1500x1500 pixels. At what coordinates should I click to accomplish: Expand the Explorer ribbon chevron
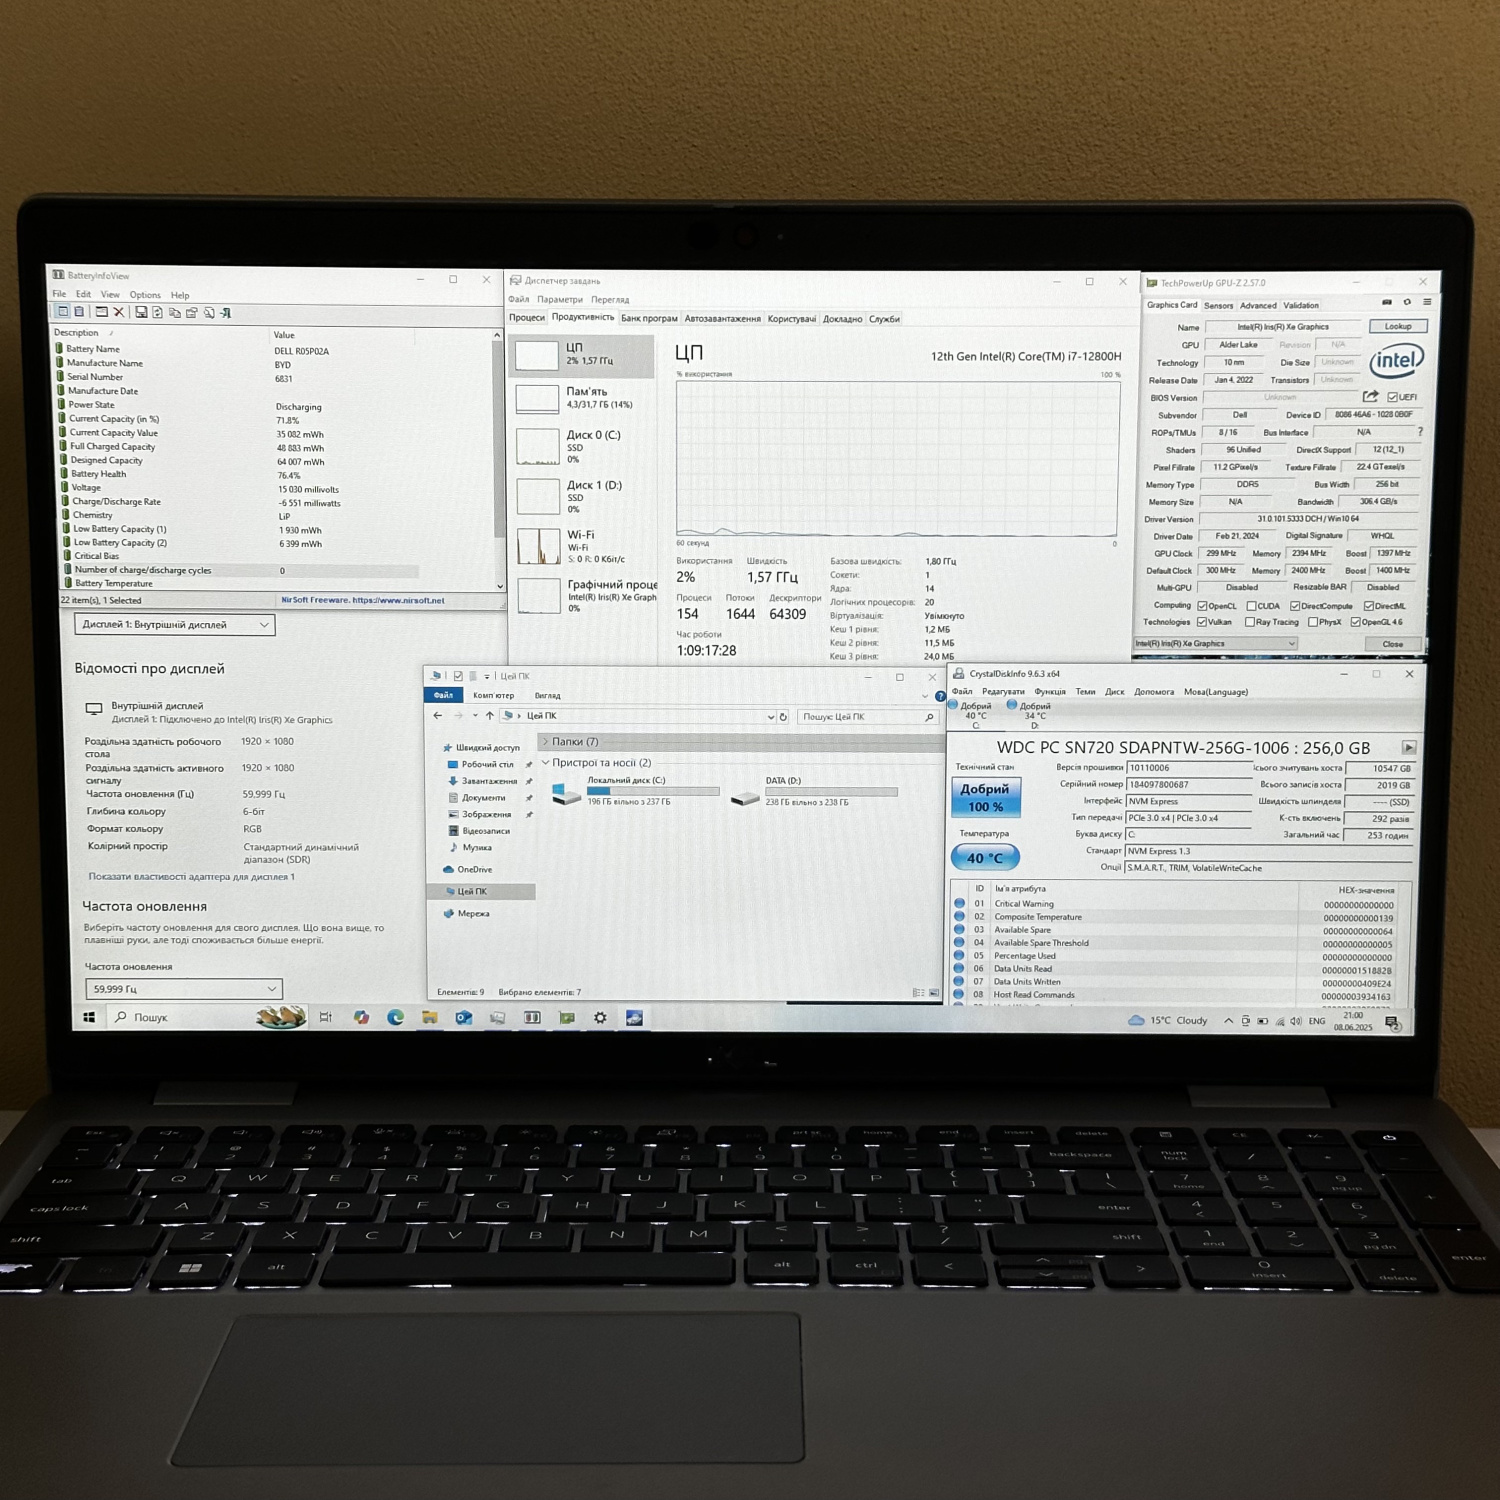click(924, 696)
